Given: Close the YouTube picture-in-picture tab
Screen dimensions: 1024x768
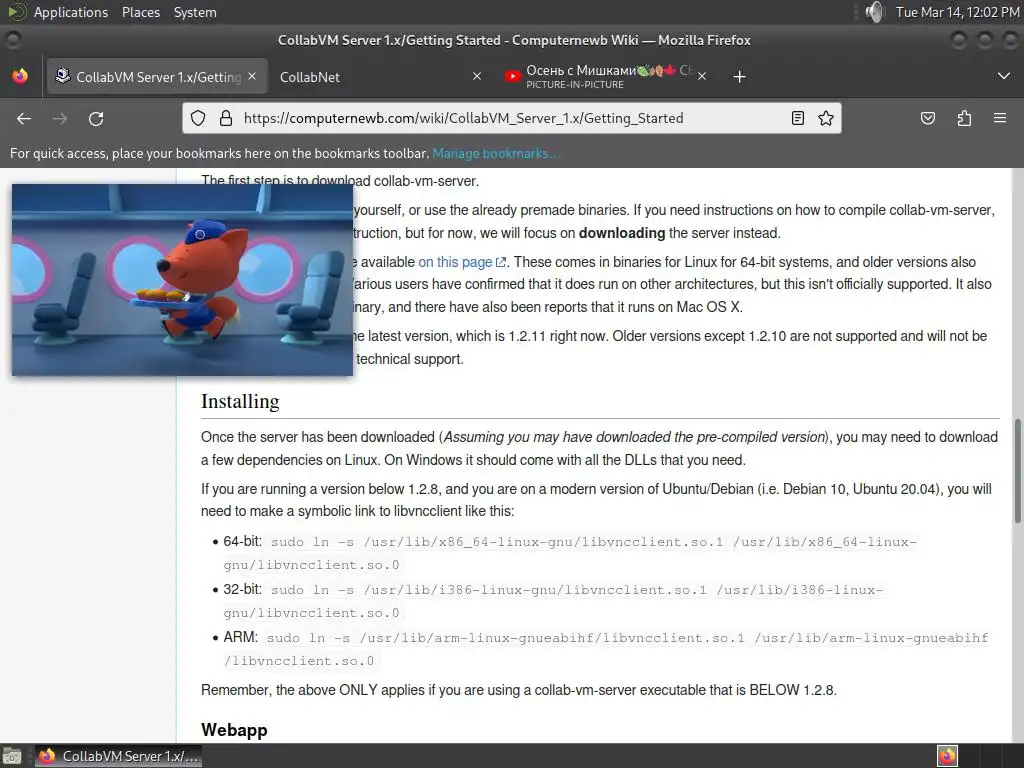Looking at the screenshot, I should pyautogui.click(x=702, y=76).
